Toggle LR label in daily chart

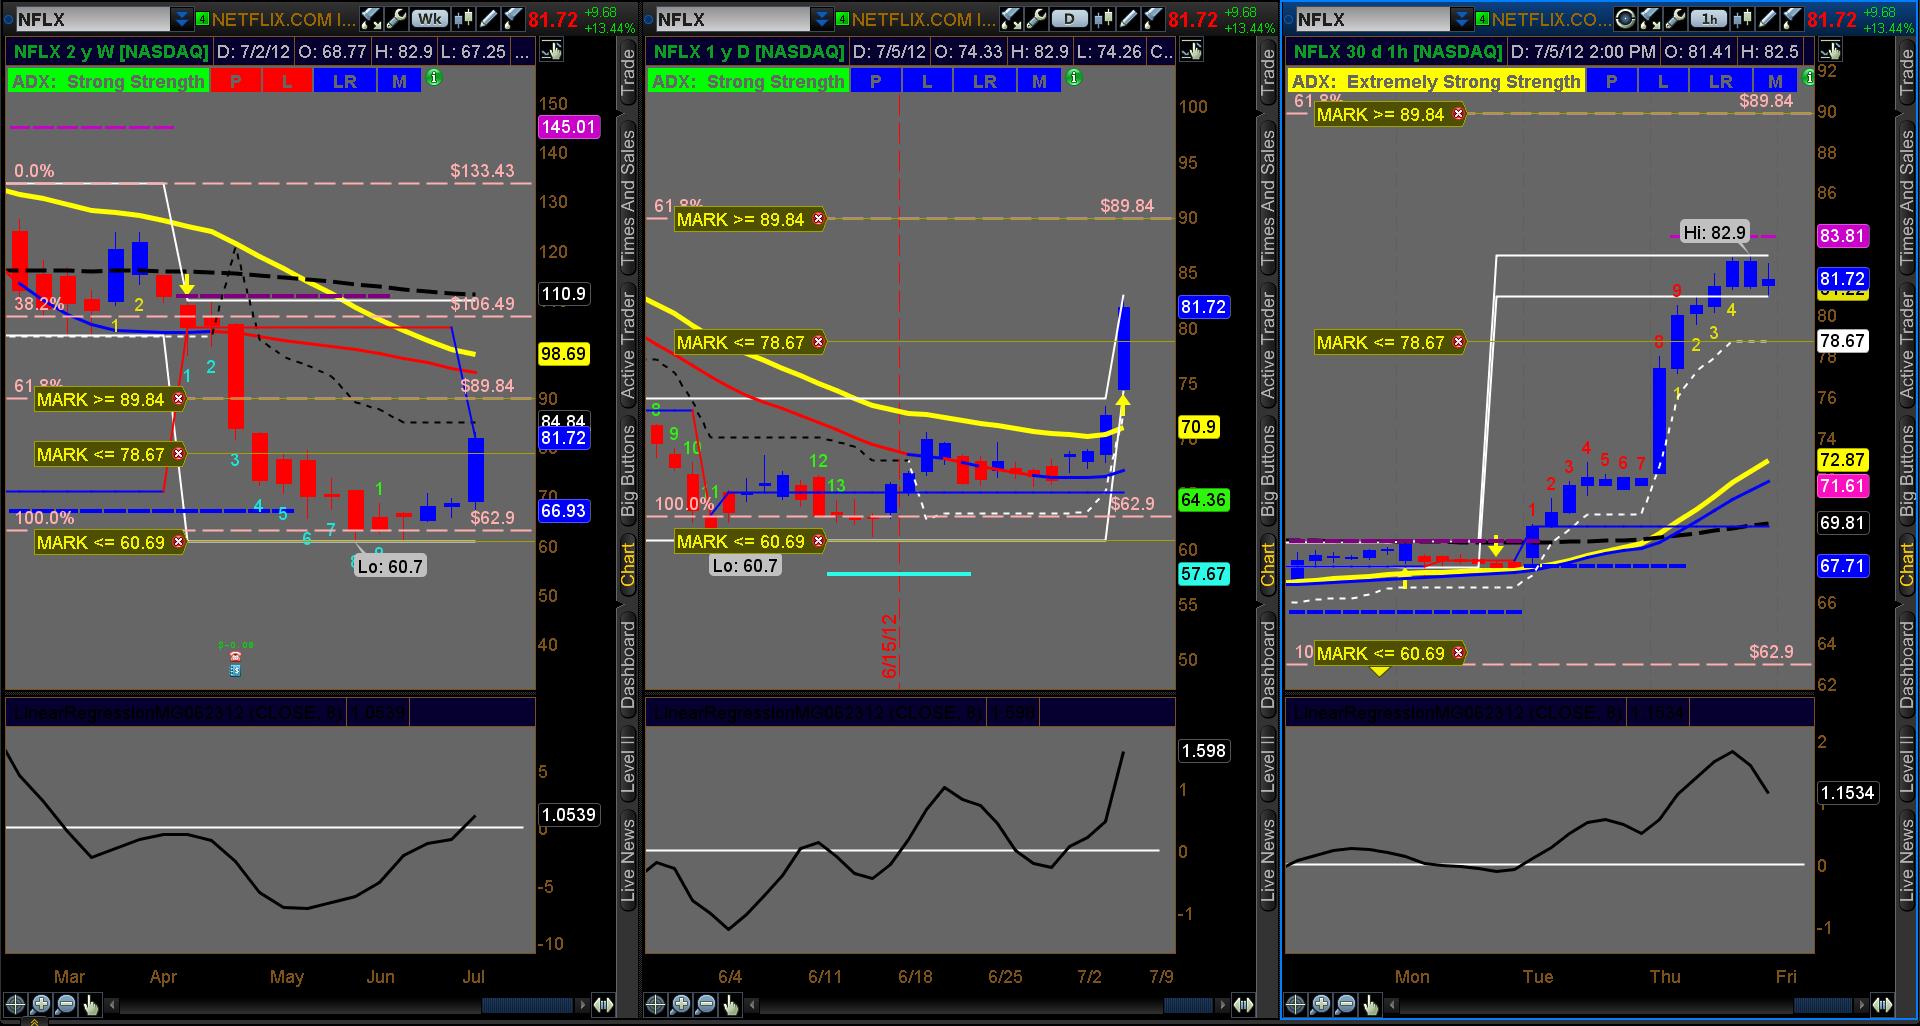point(985,81)
